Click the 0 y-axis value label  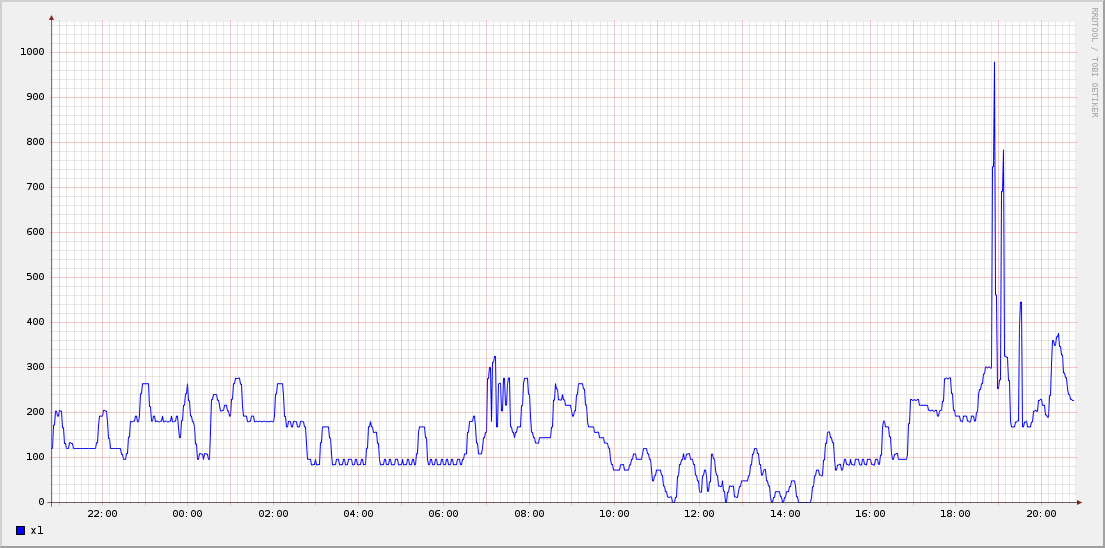[42, 502]
